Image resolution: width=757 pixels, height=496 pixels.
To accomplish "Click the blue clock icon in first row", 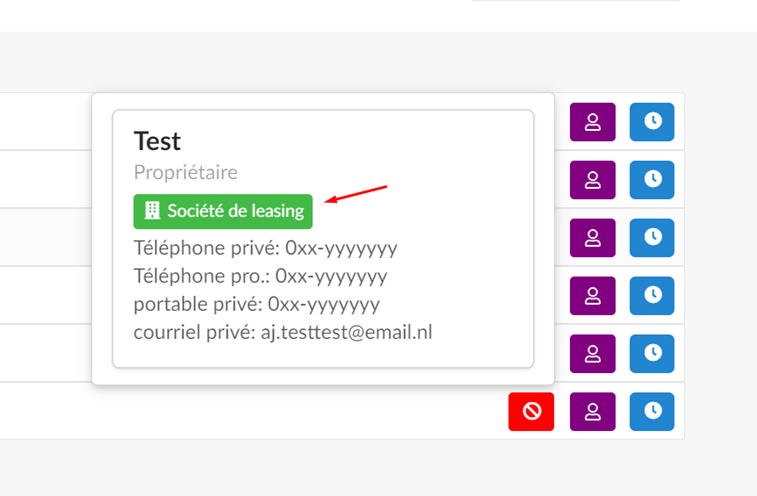I will point(652,122).
